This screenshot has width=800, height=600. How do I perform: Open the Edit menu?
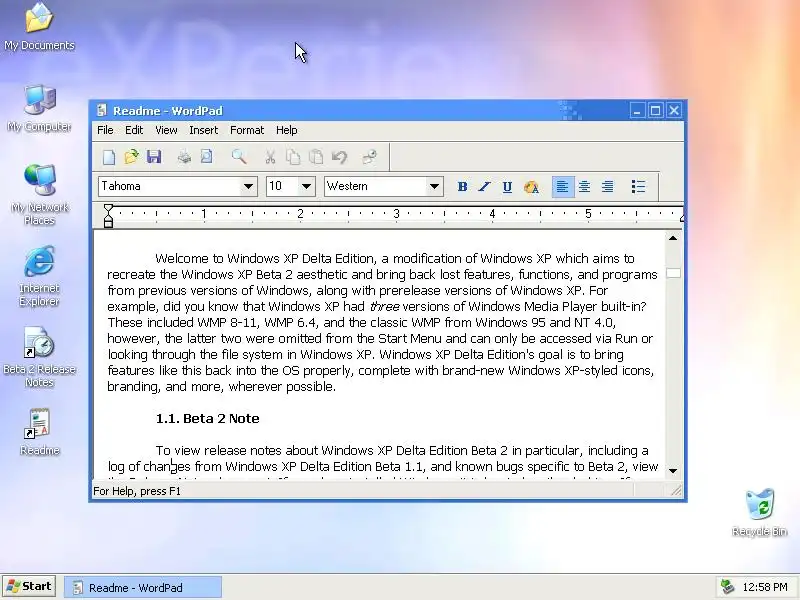tap(134, 130)
